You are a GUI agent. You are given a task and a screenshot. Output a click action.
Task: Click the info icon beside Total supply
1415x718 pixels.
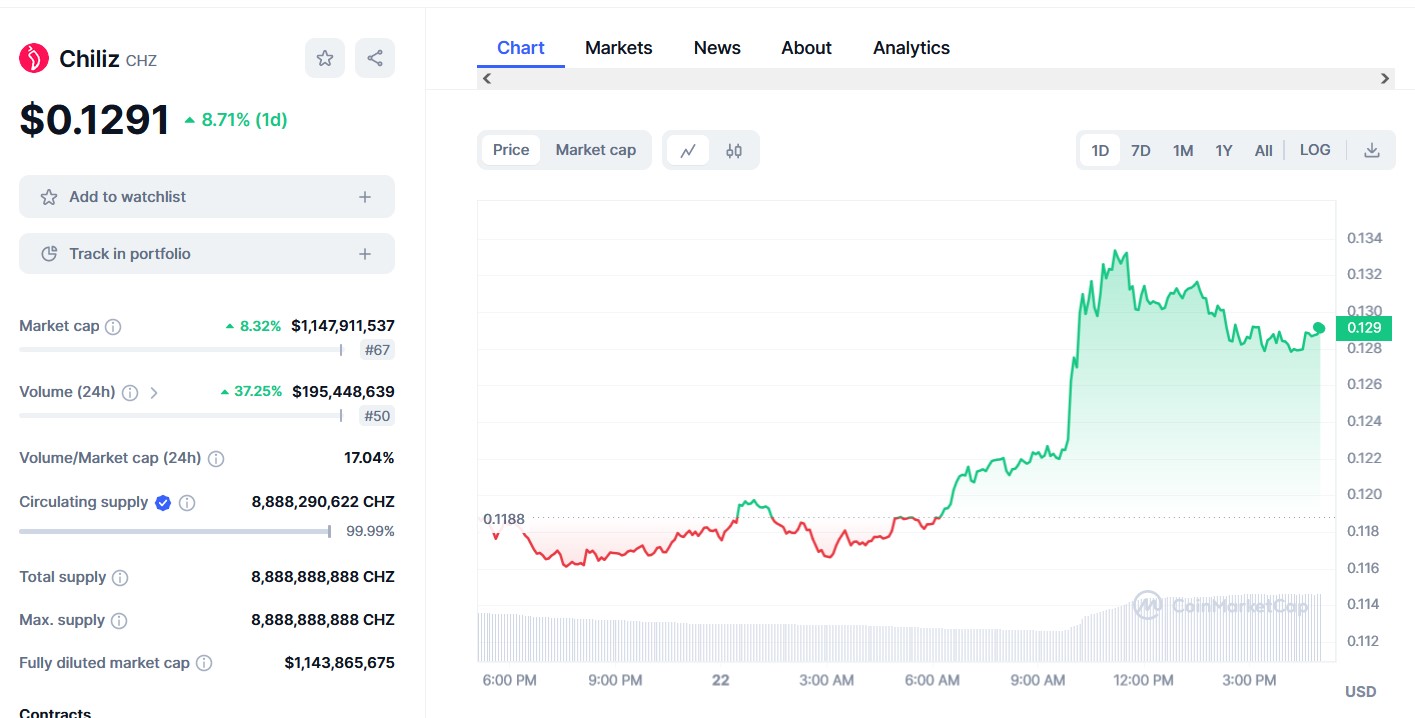tap(120, 578)
